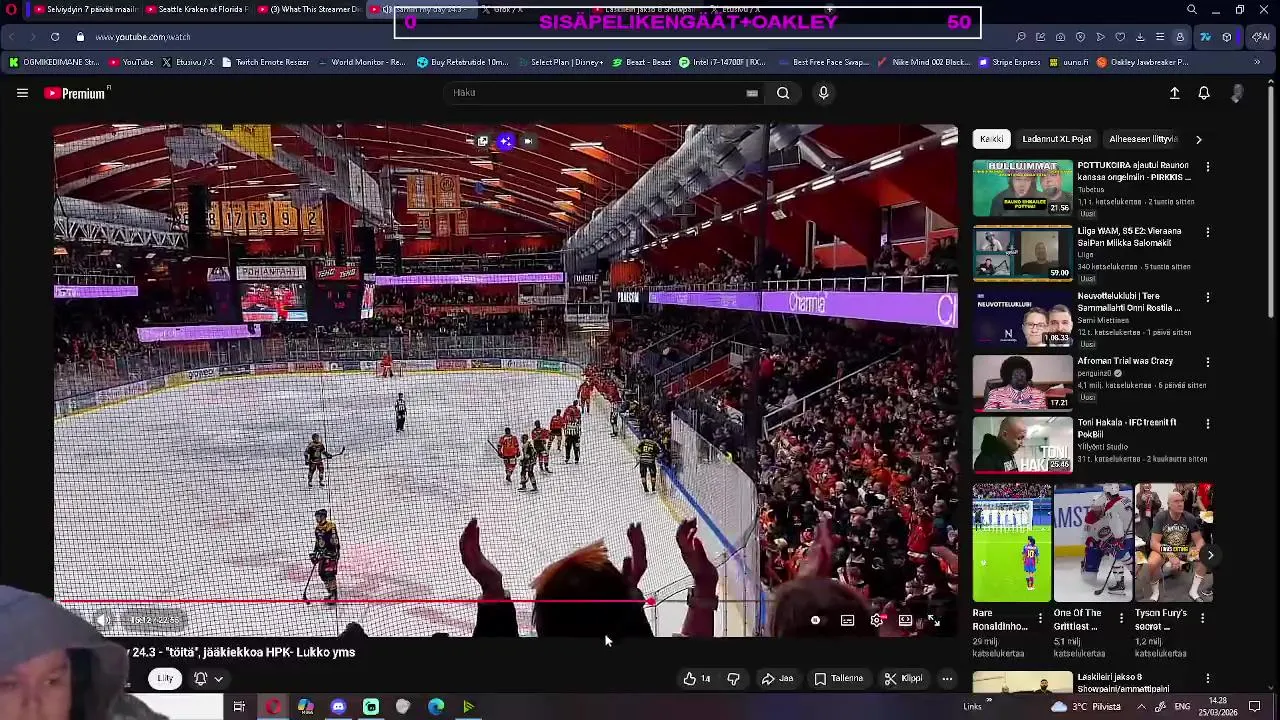Screen dimensions: 1280x720
Task: Click the Liity join button
Action: point(165,679)
